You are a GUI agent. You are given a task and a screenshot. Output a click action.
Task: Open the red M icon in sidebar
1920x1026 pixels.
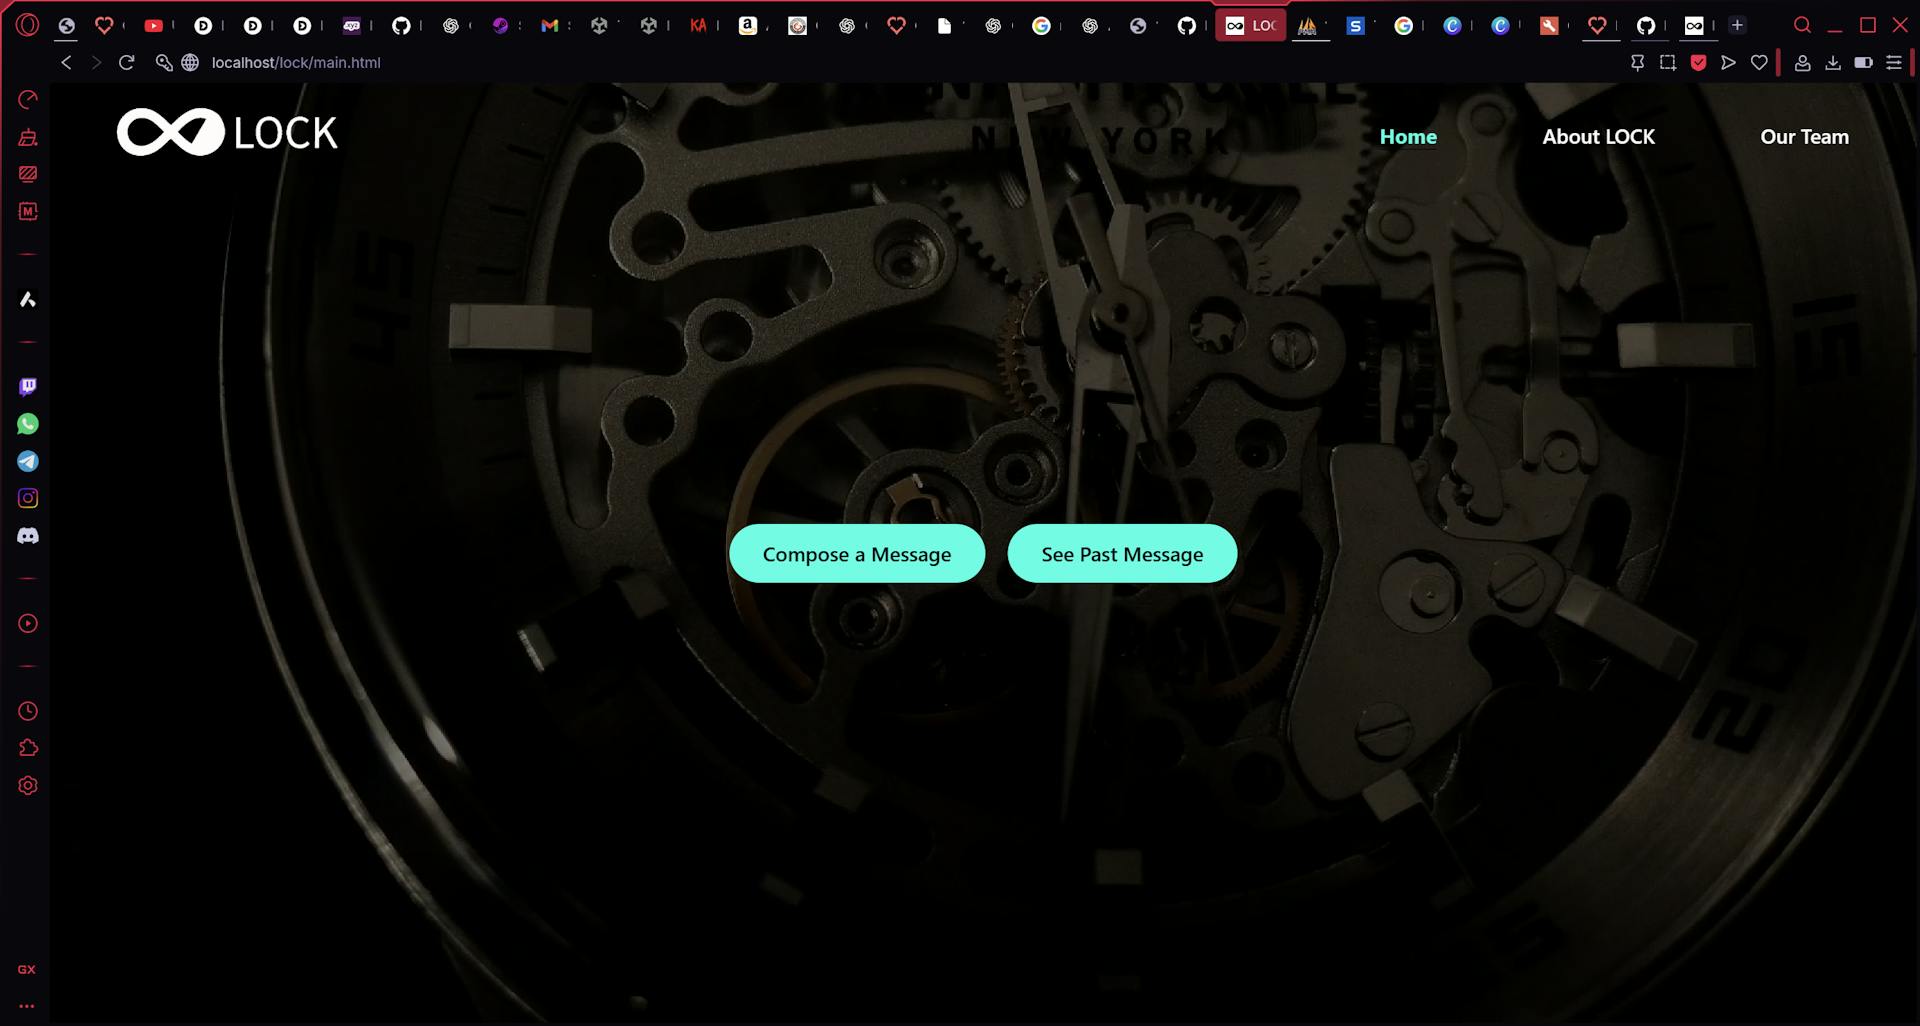[28, 211]
